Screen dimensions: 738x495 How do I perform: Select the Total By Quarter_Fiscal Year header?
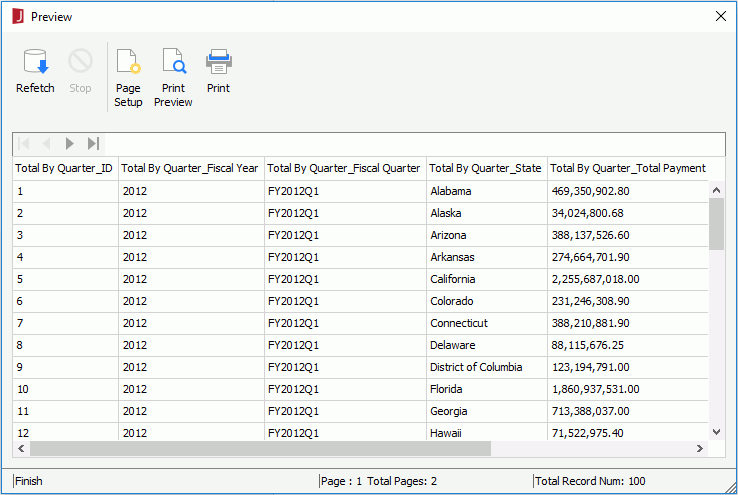click(x=190, y=168)
